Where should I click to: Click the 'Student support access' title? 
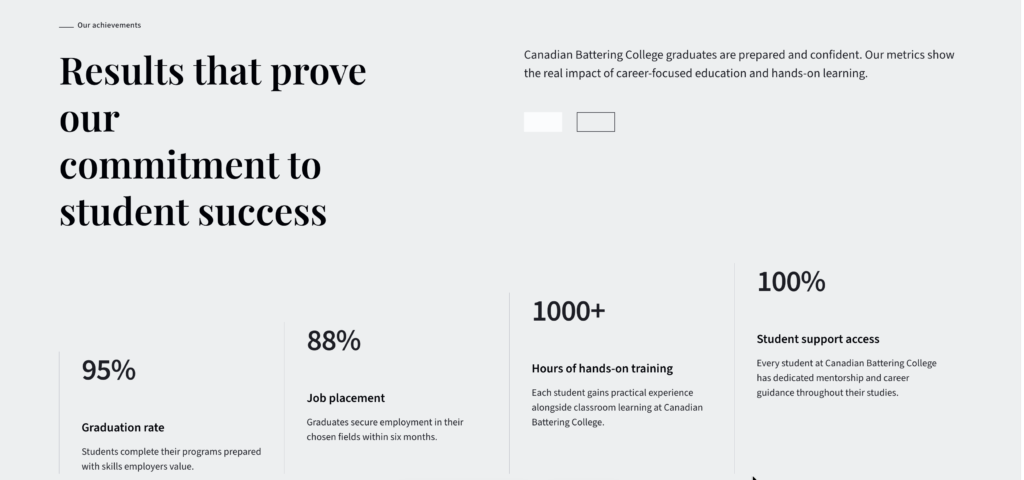[818, 339]
